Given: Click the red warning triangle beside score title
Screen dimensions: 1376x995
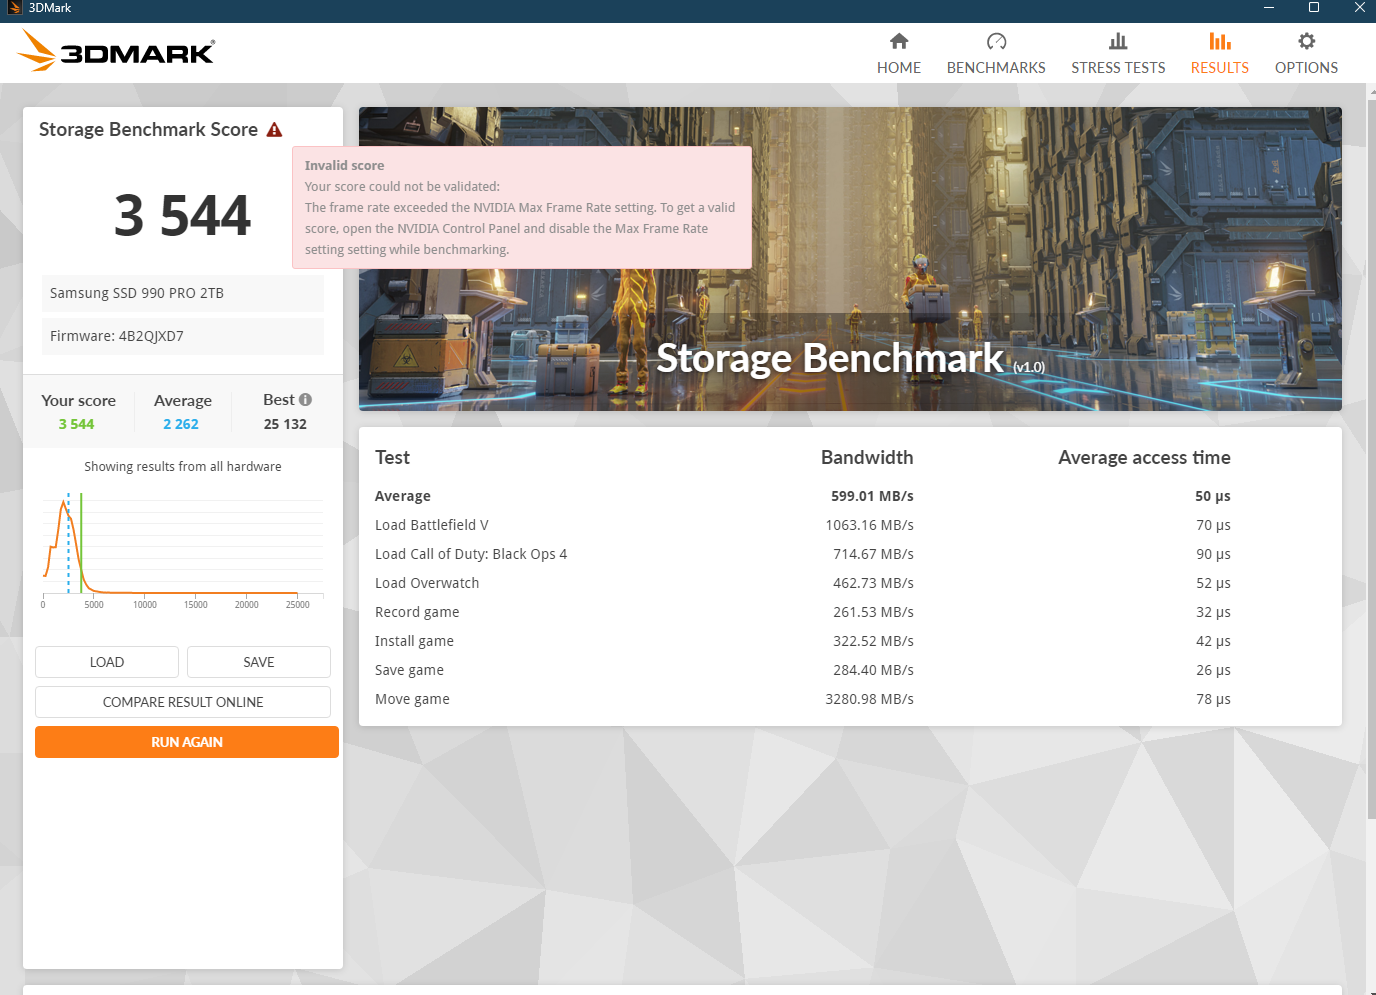Looking at the screenshot, I should pyautogui.click(x=274, y=130).
